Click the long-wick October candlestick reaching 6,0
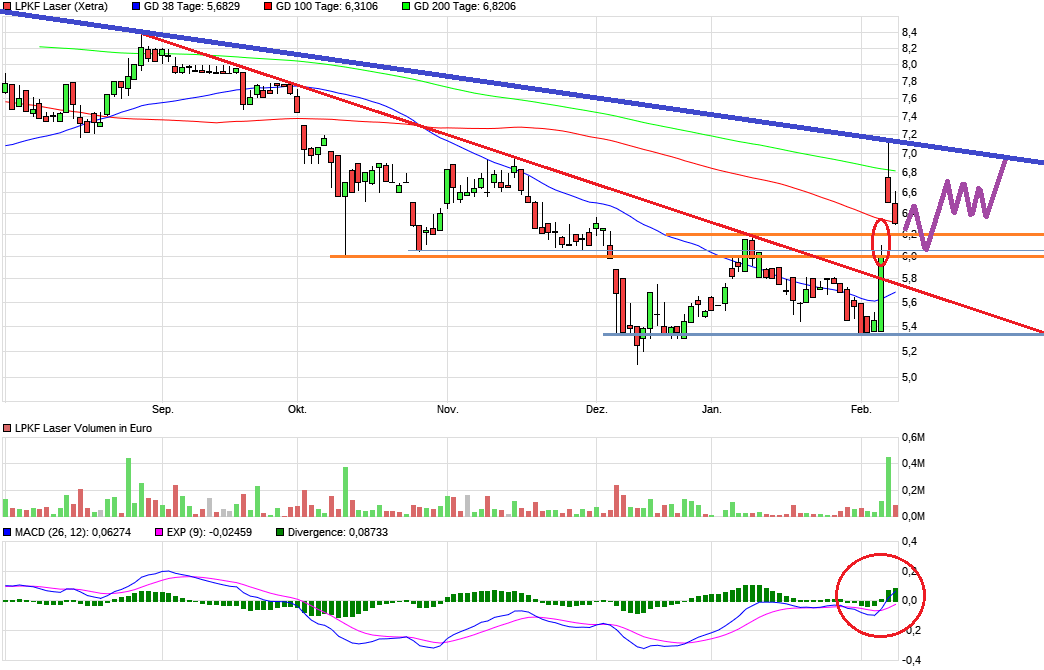The image size is (1044, 670). tap(345, 218)
